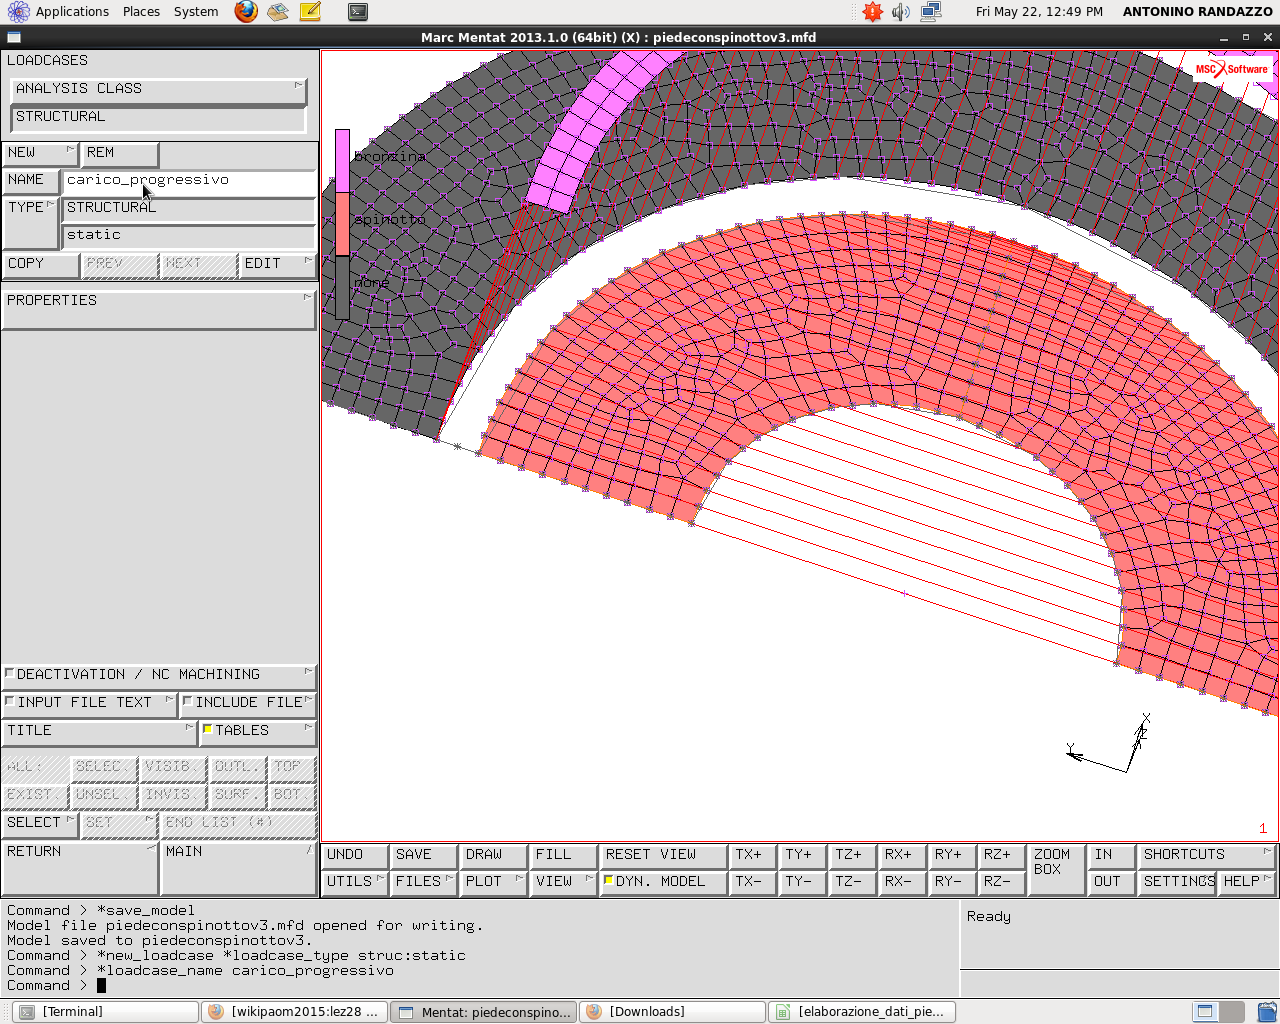This screenshot has width=1280, height=1024.
Task: Click the clock date and time
Action: (x=1039, y=12)
